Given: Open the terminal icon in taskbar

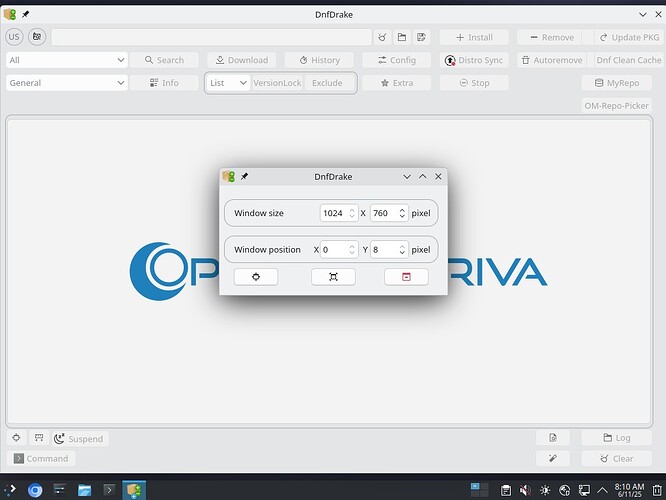Looking at the screenshot, I should (109, 490).
